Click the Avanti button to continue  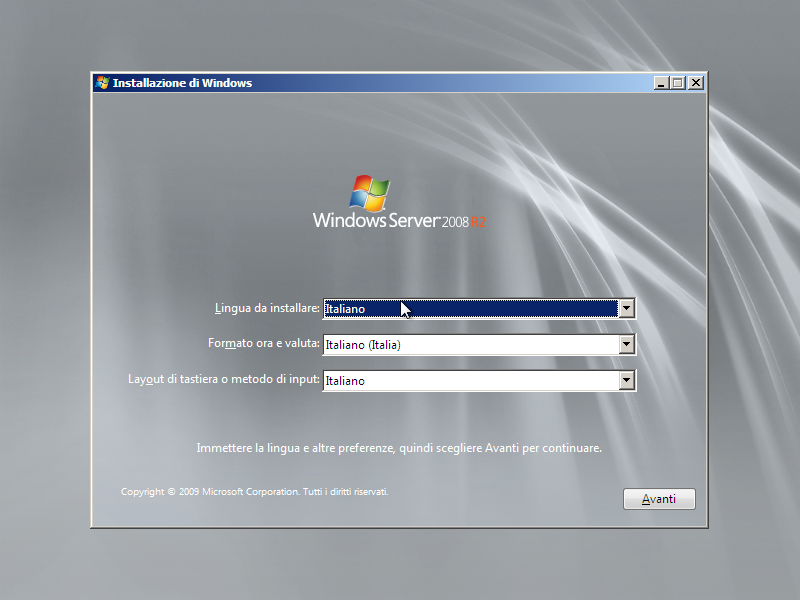659,498
